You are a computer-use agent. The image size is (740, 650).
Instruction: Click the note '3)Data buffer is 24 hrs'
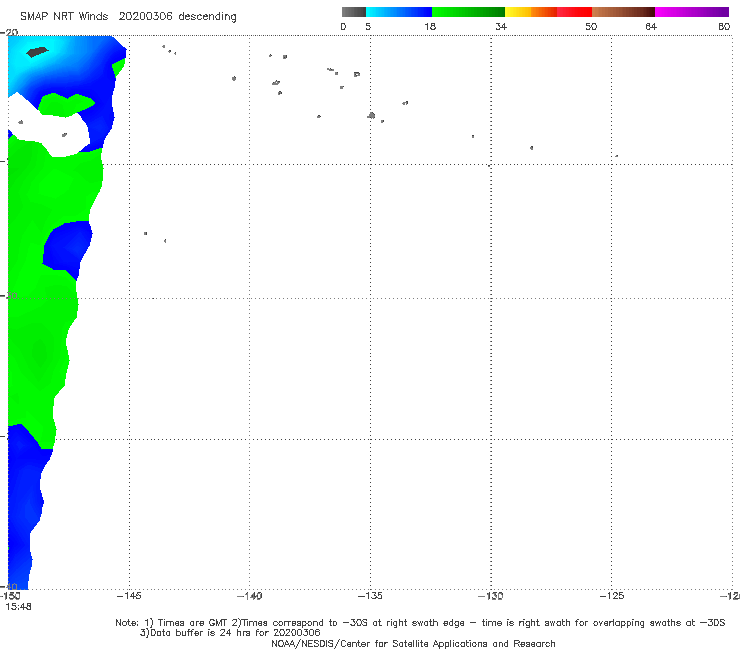(x=230, y=633)
